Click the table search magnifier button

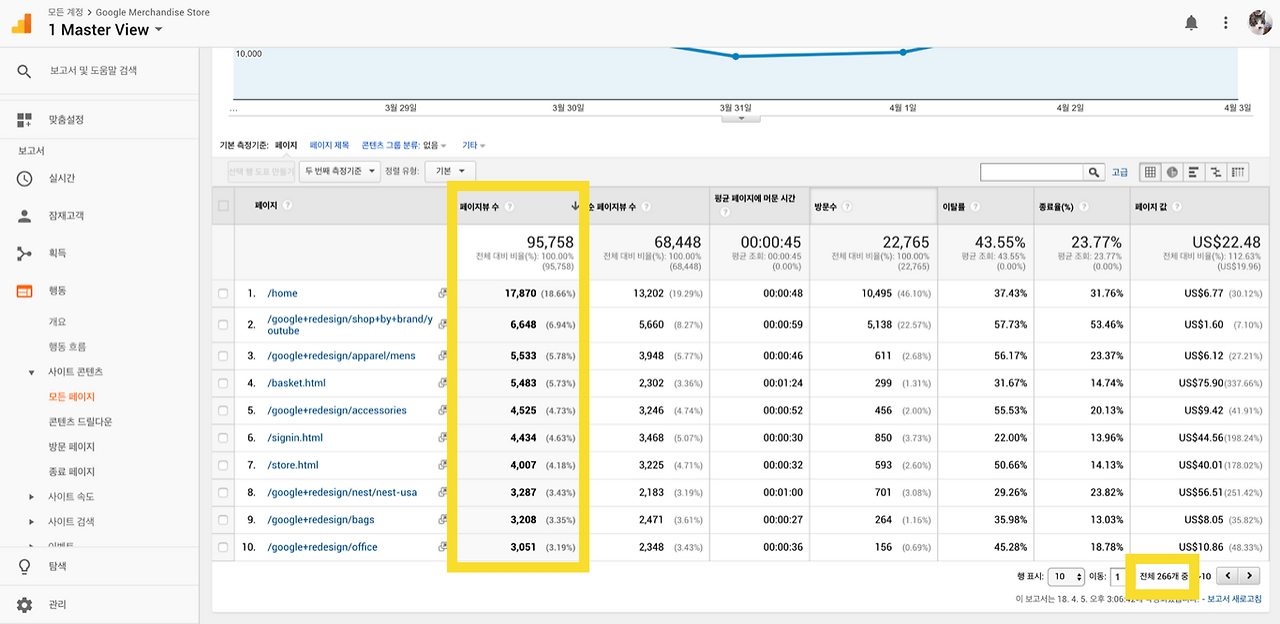coord(1095,172)
